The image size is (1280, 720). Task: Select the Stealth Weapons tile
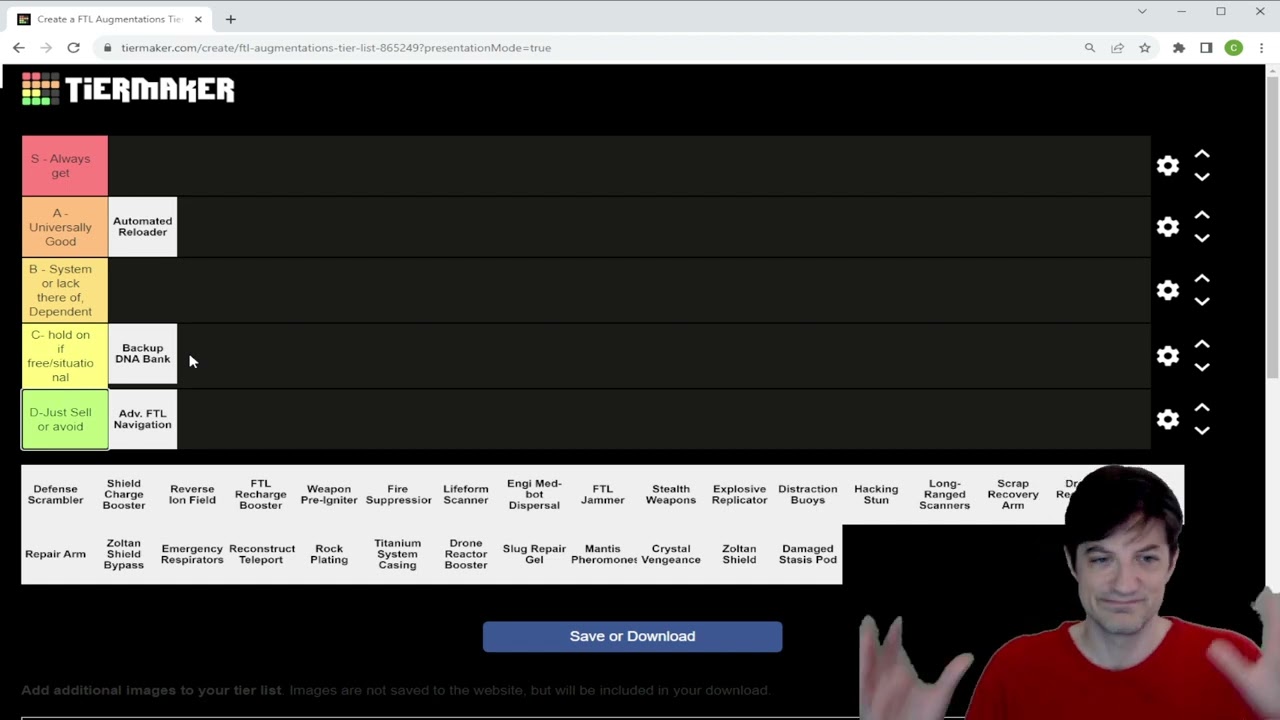pos(671,495)
